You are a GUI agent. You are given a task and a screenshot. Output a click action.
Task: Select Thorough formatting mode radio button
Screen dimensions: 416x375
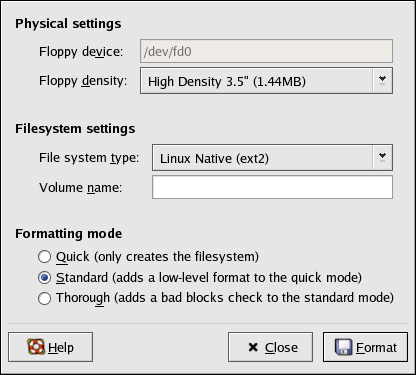tap(44, 298)
